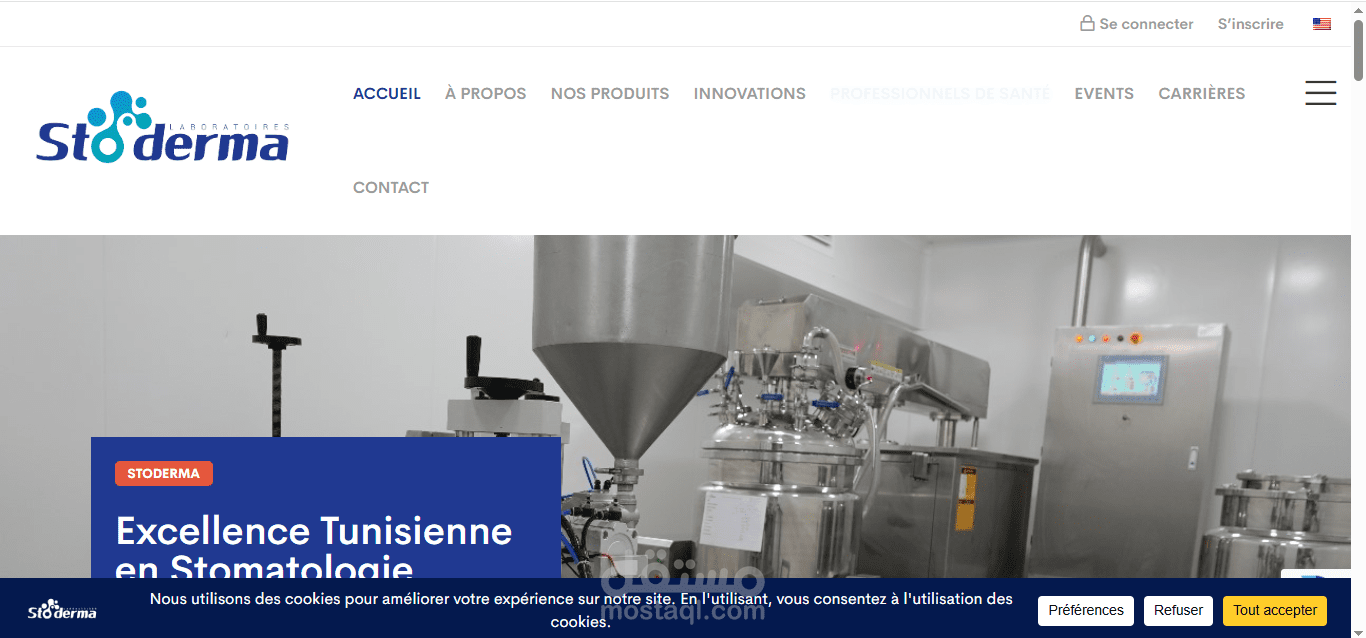
Task: Click the lock icon beside Se connecter
Action: (1087, 23)
